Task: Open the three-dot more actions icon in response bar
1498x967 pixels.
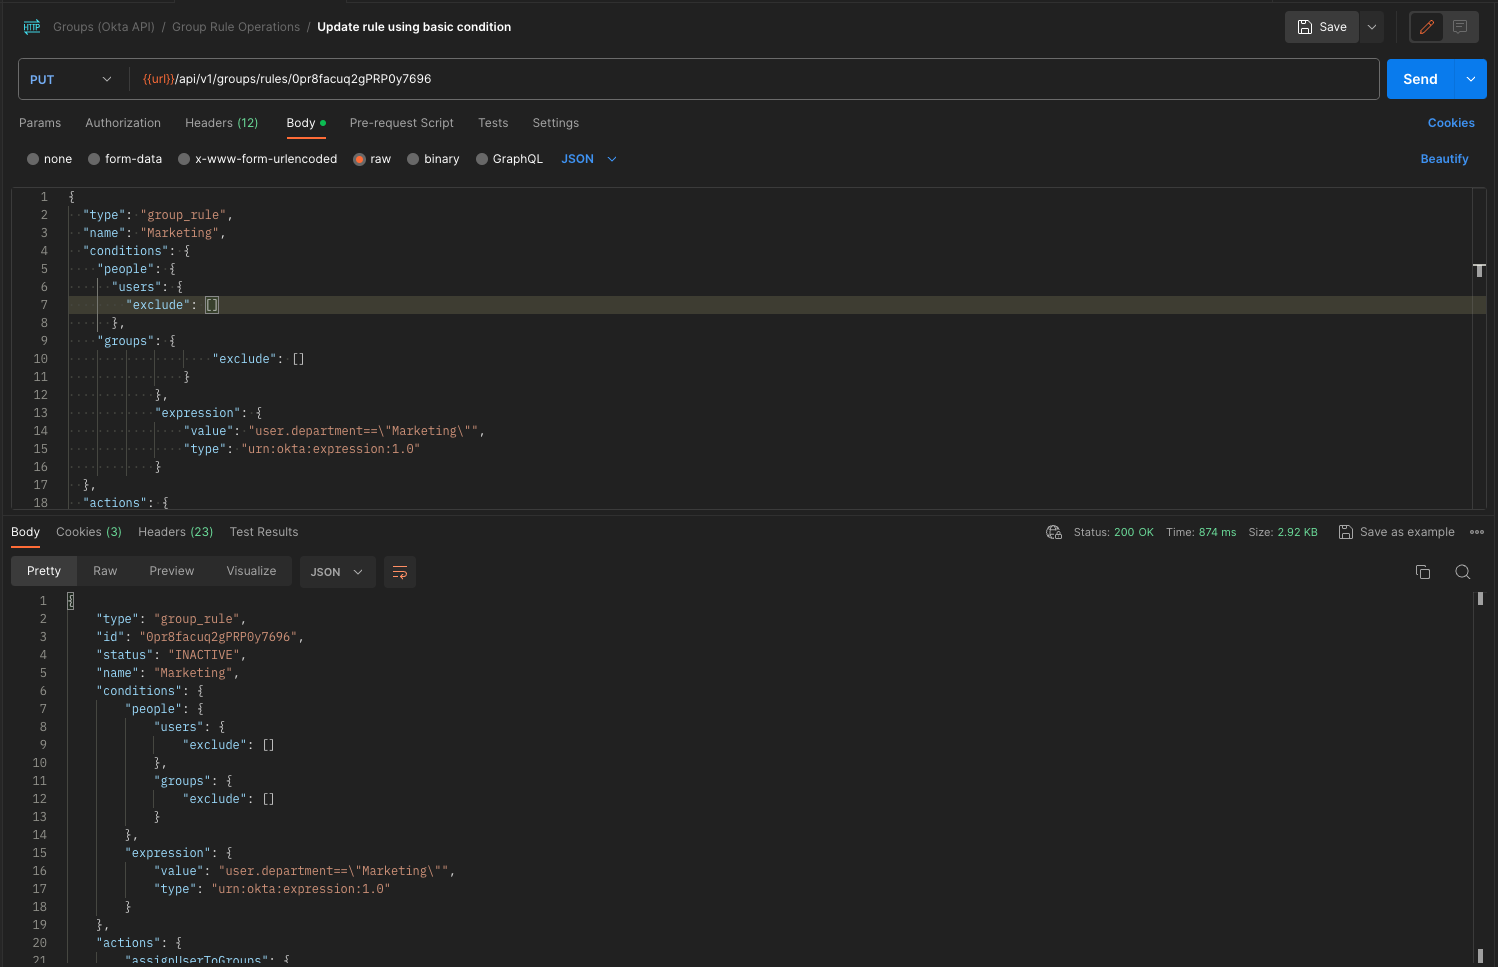Action: pyautogui.click(x=1477, y=532)
